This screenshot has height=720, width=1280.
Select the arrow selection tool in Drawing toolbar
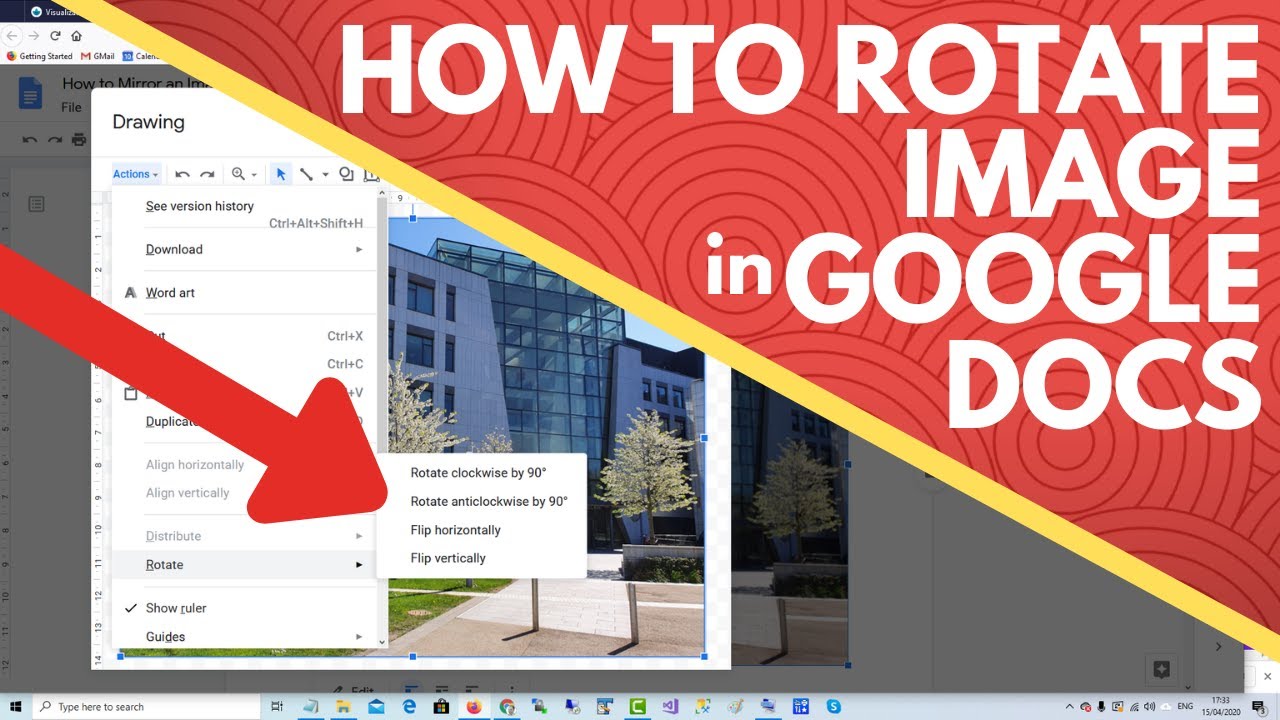[281, 174]
